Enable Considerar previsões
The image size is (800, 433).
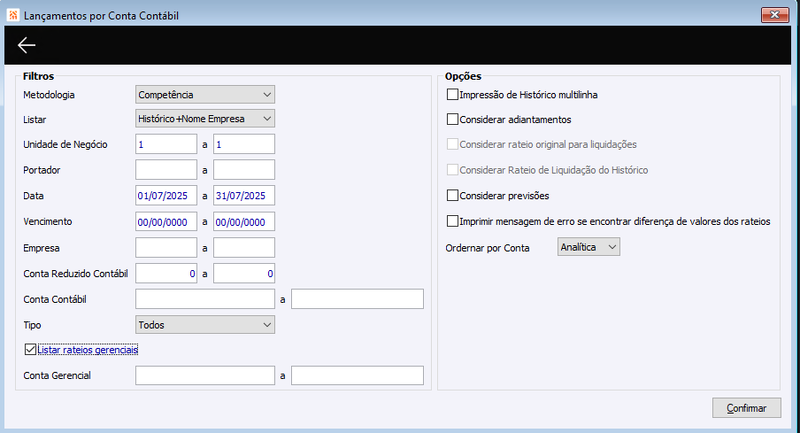click(452, 195)
